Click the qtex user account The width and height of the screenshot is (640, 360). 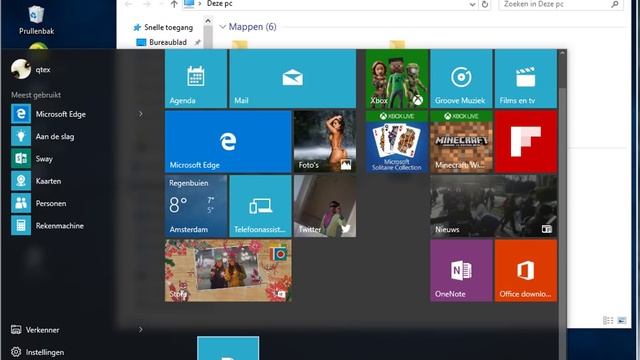tap(31, 69)
